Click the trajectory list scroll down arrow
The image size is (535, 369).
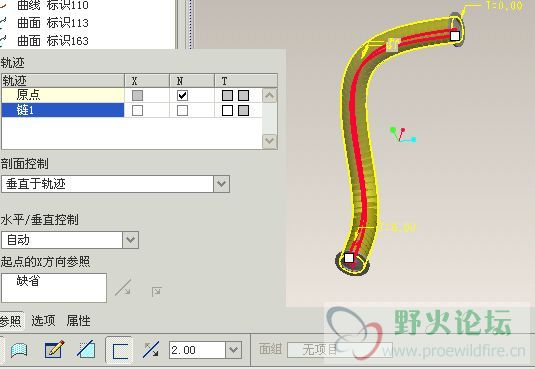click(270, 141)
